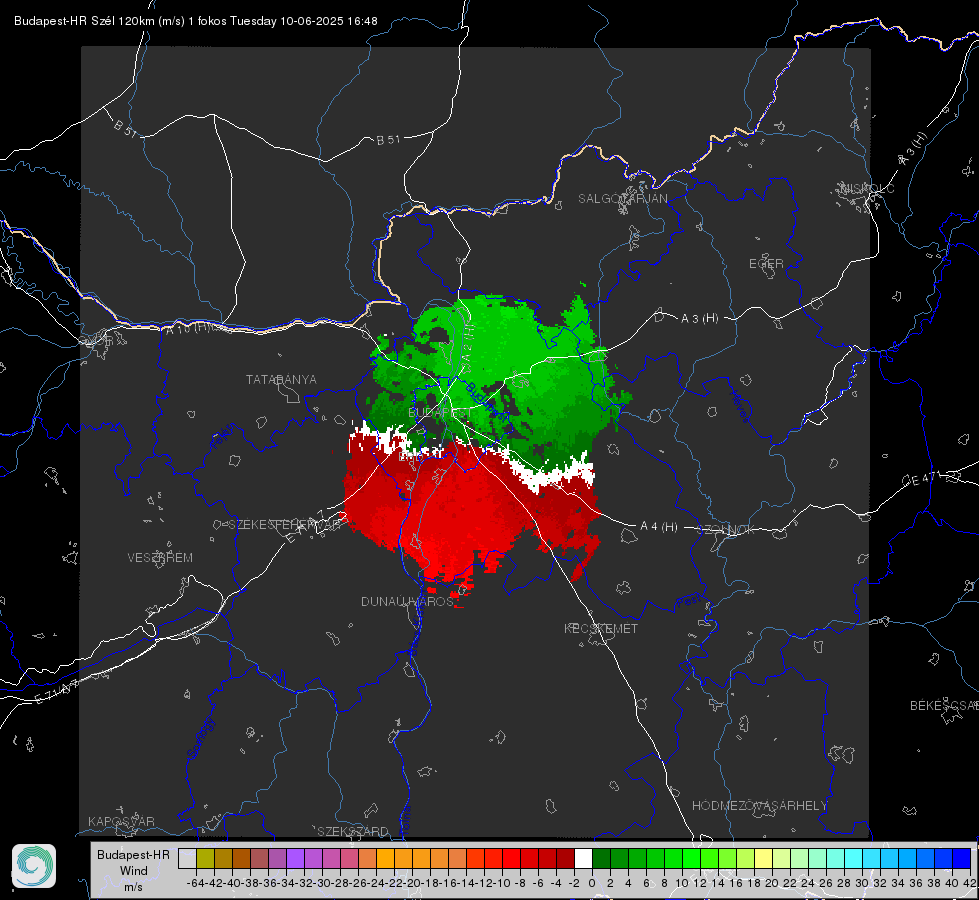Select the VESZPRÉM city label

point(160,557)
